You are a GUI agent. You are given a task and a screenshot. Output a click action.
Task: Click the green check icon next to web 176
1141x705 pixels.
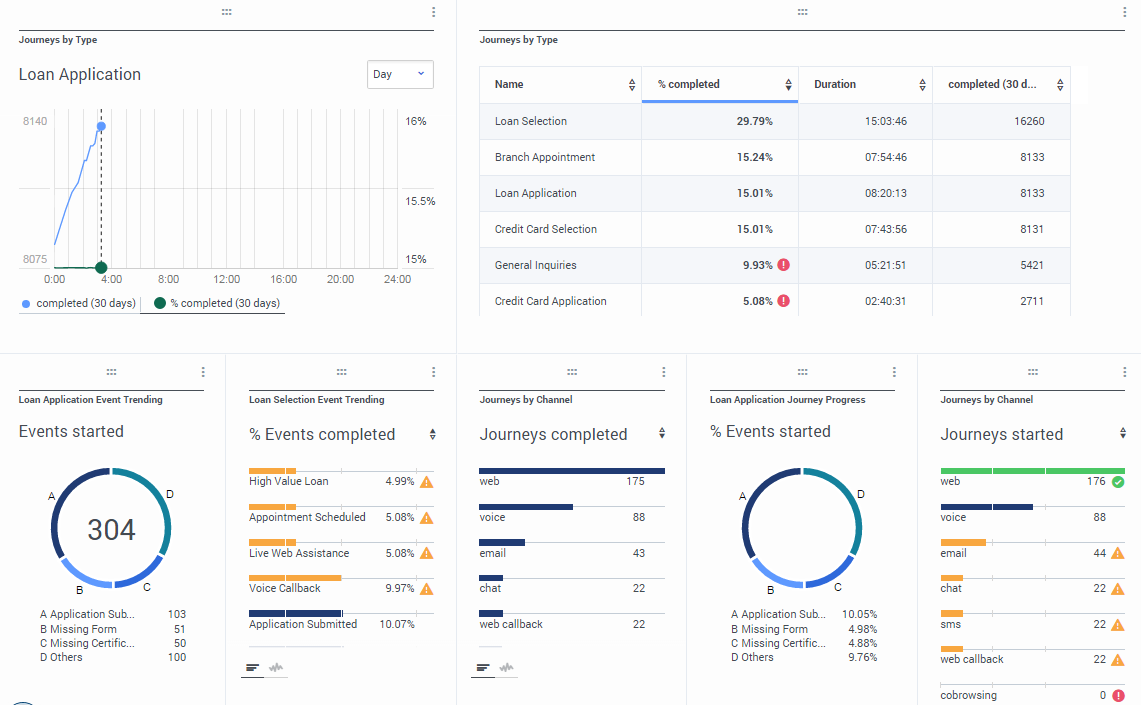tap(1118, 482)
